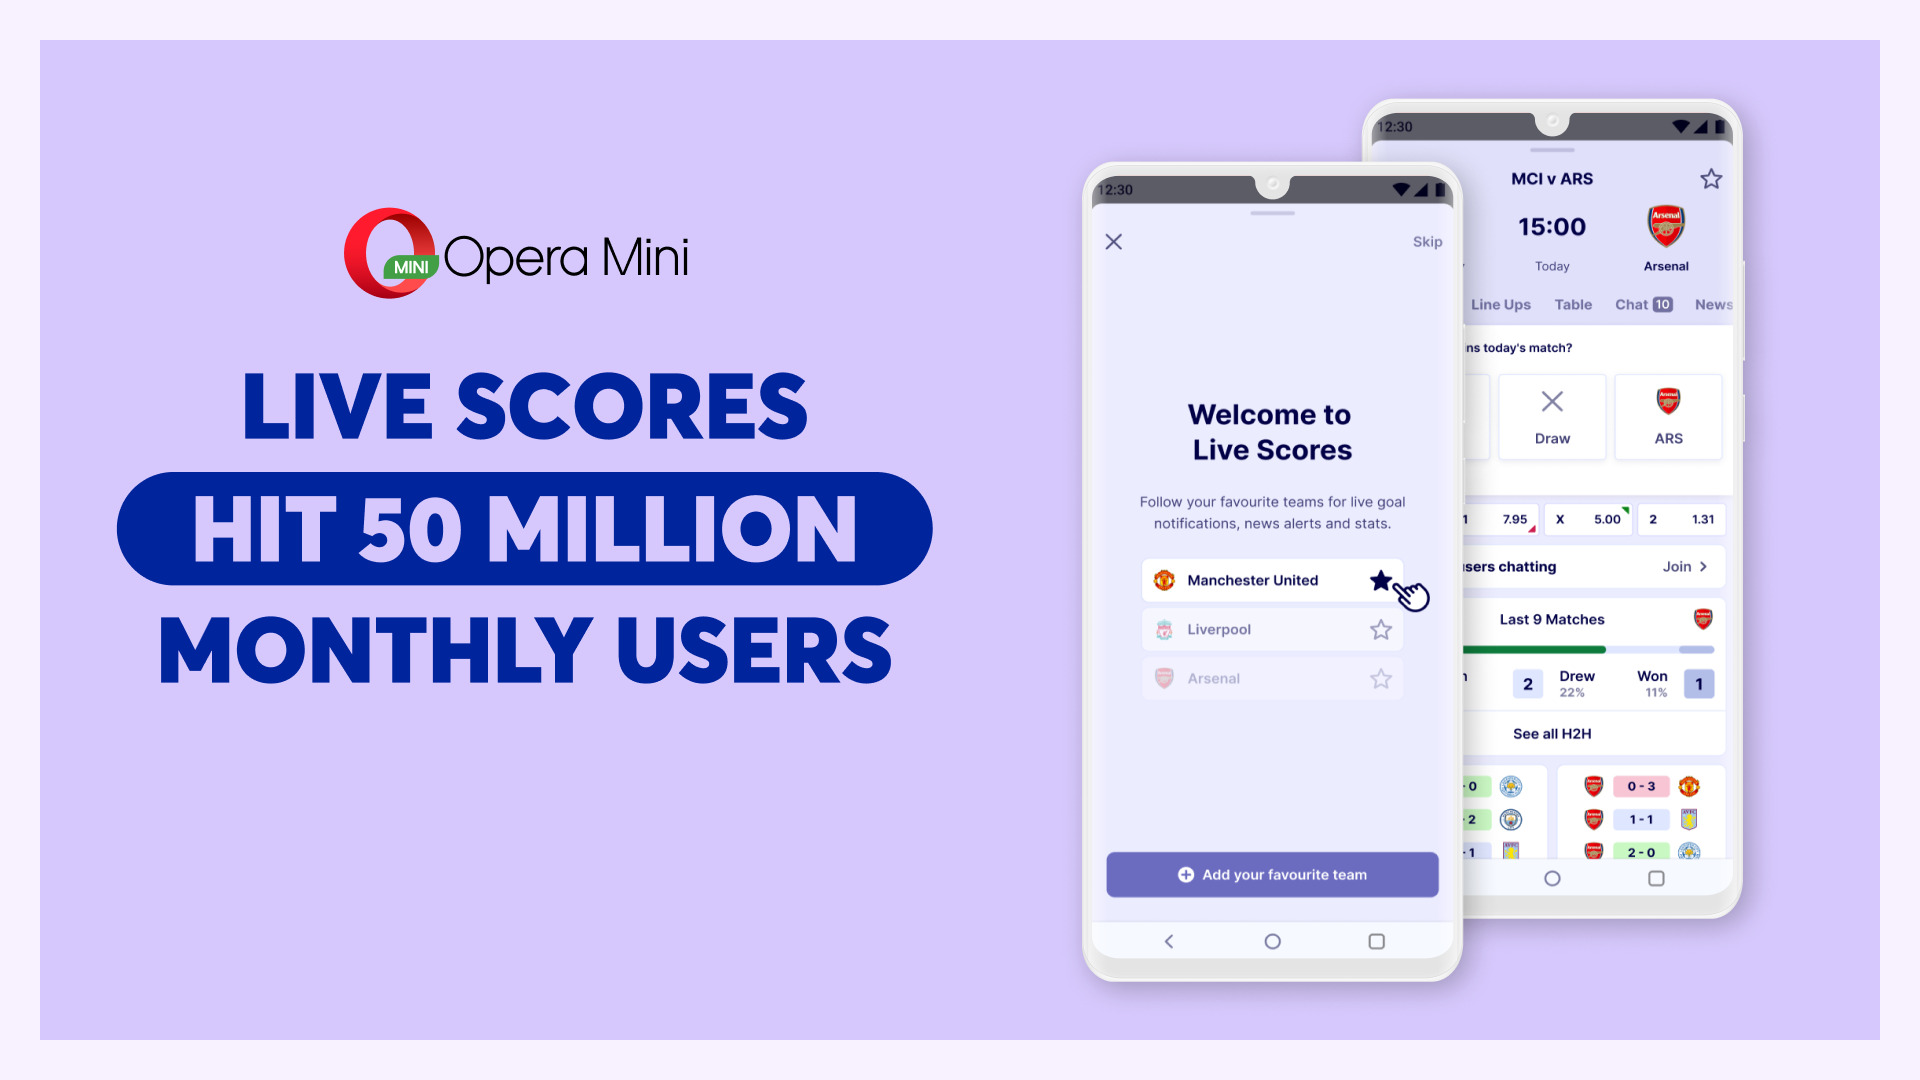
Task: Click the Liverpool favourite star icon
Action: [x=1379, y=629]
